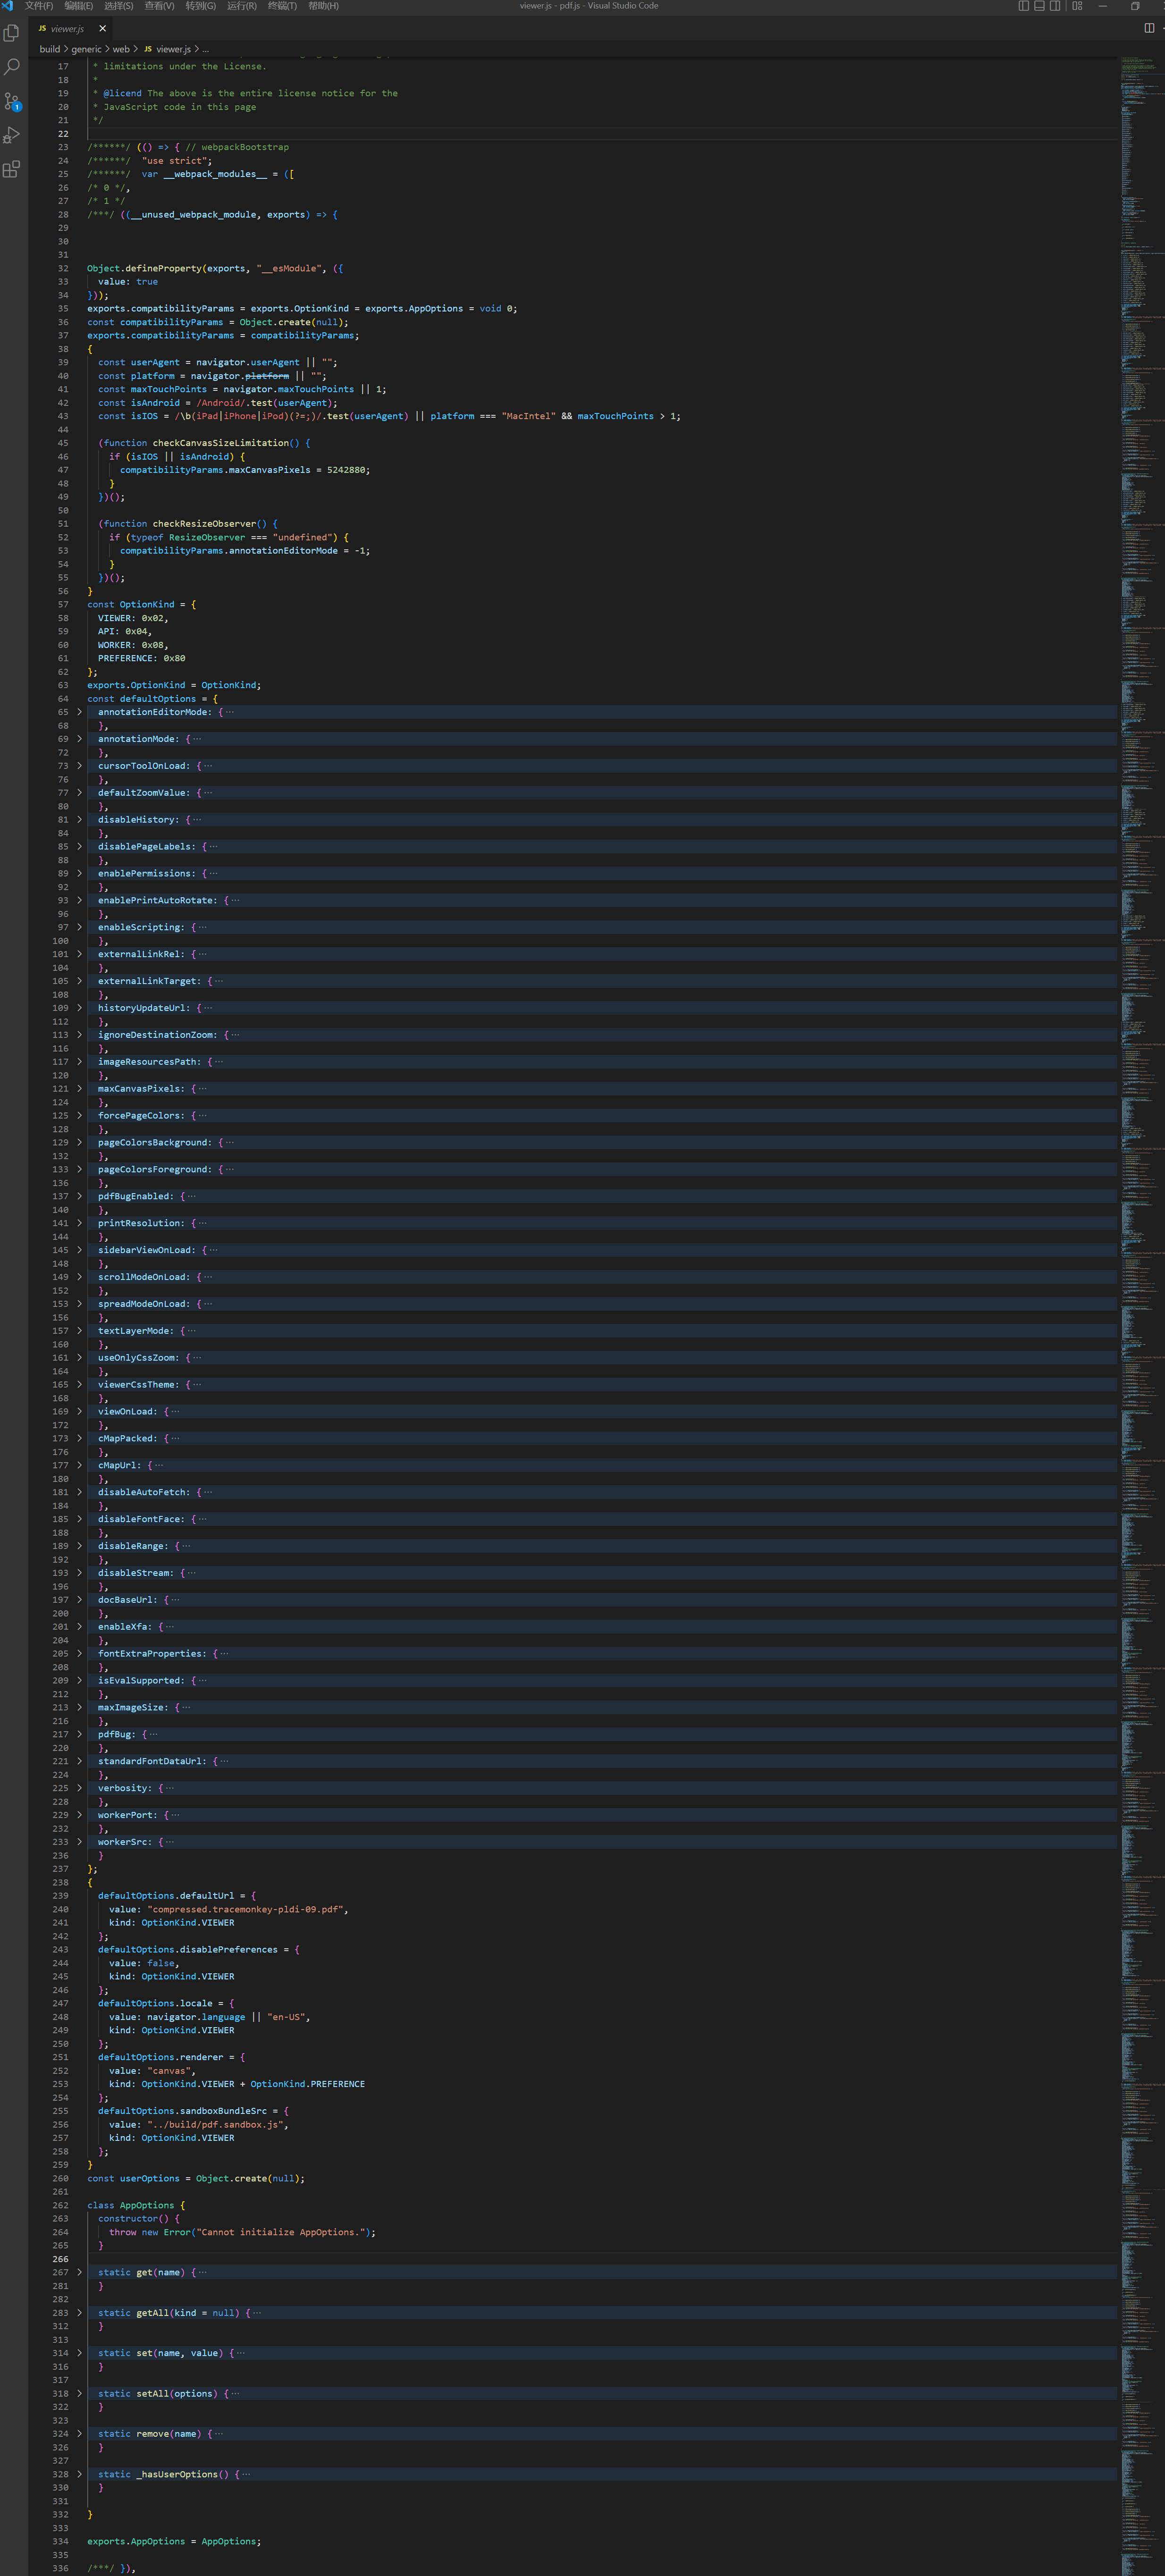
Task: Close the viewer.js editor tab
Action: click(x=102, y=28)
